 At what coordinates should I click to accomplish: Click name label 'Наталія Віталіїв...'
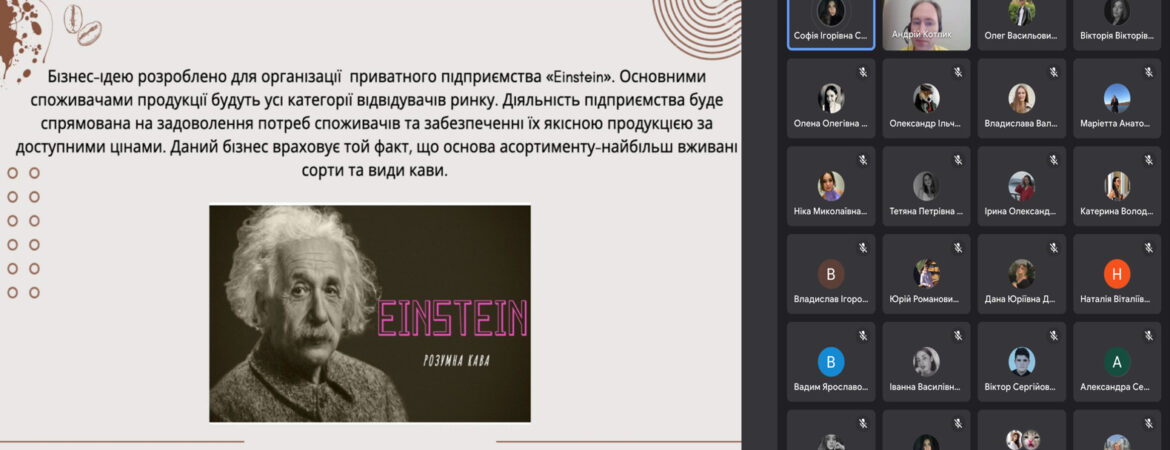(1116, 299)
